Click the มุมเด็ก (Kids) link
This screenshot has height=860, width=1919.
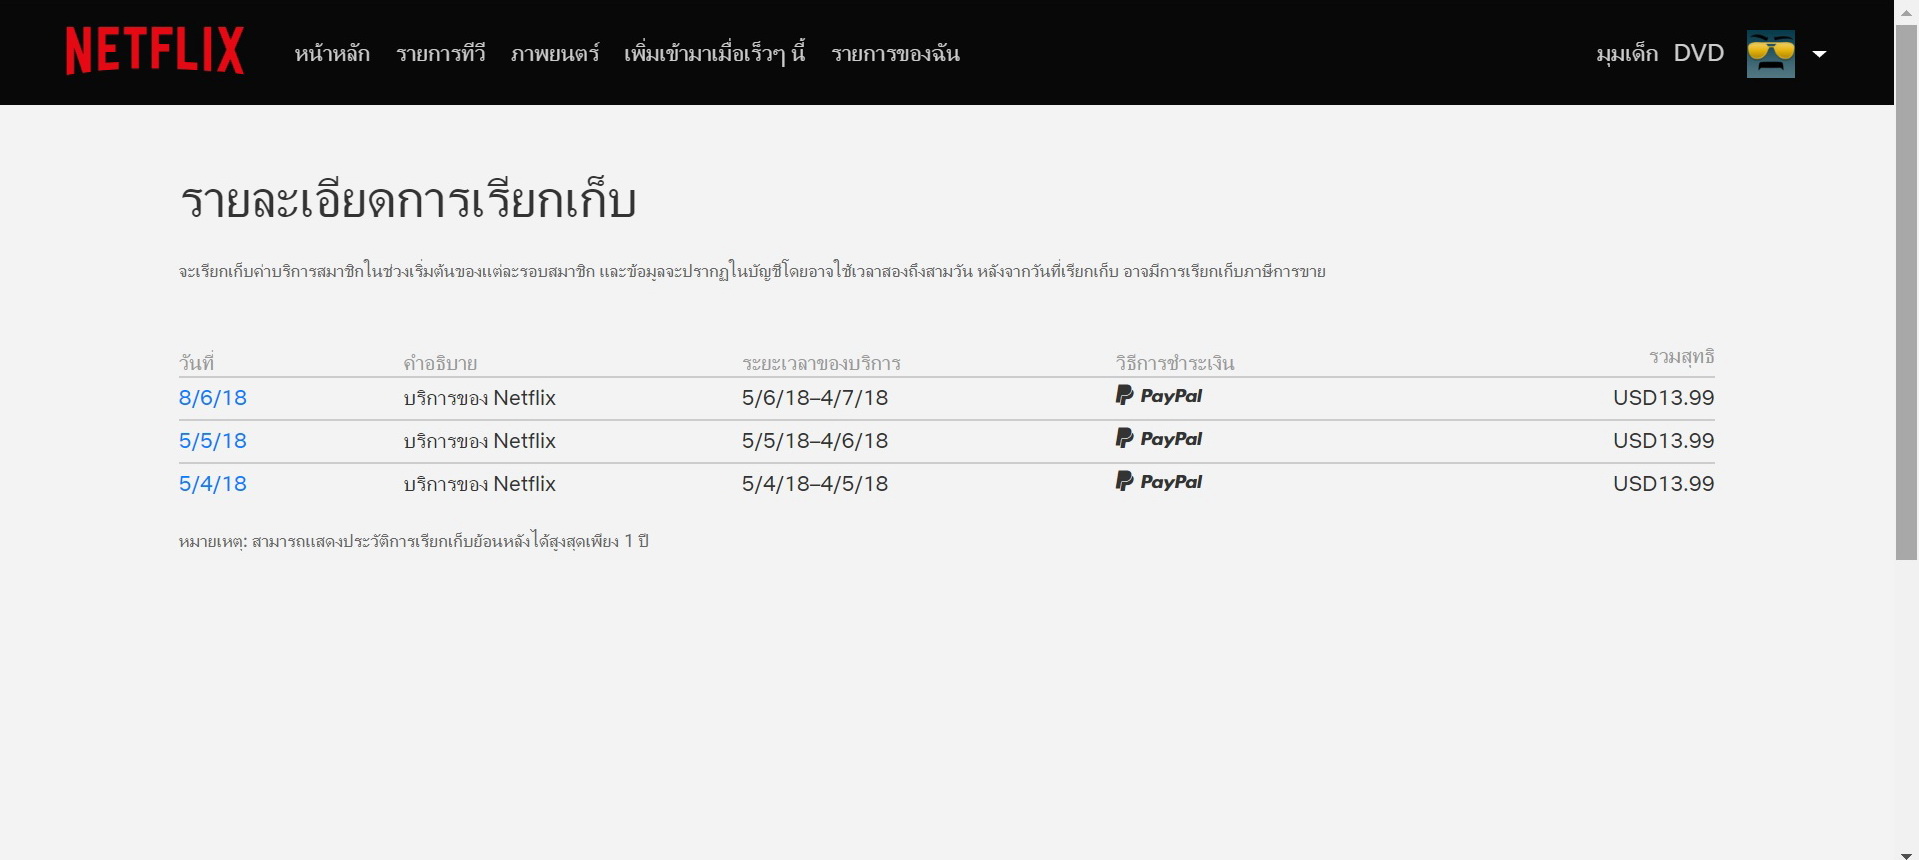click(1627, 54)
